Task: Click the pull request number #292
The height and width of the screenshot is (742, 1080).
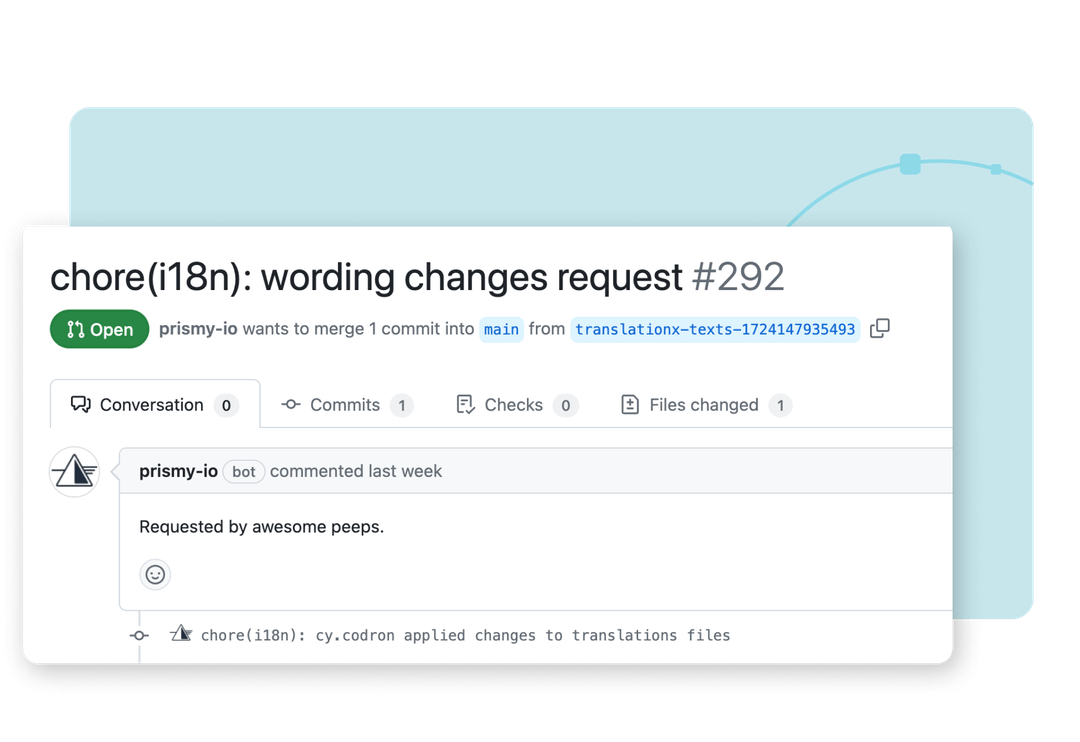Action: (x=738, y=277)
